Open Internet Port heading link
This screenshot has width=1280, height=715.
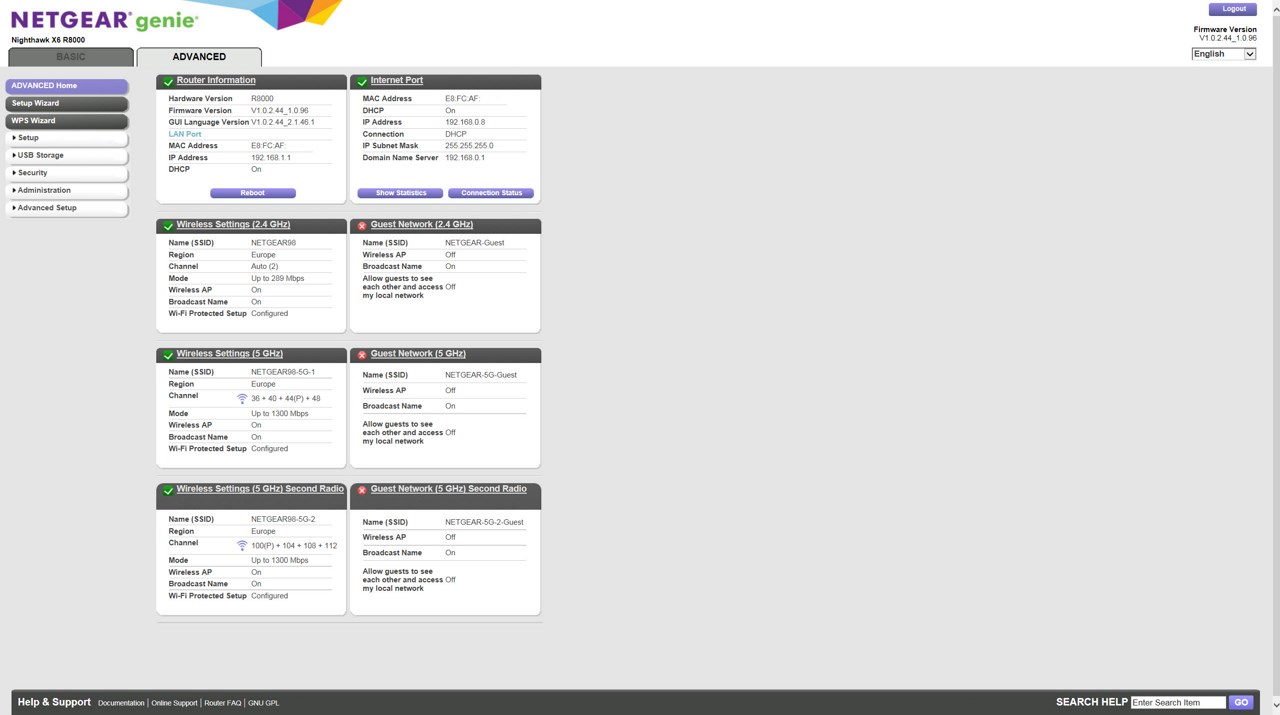[397, 80]
